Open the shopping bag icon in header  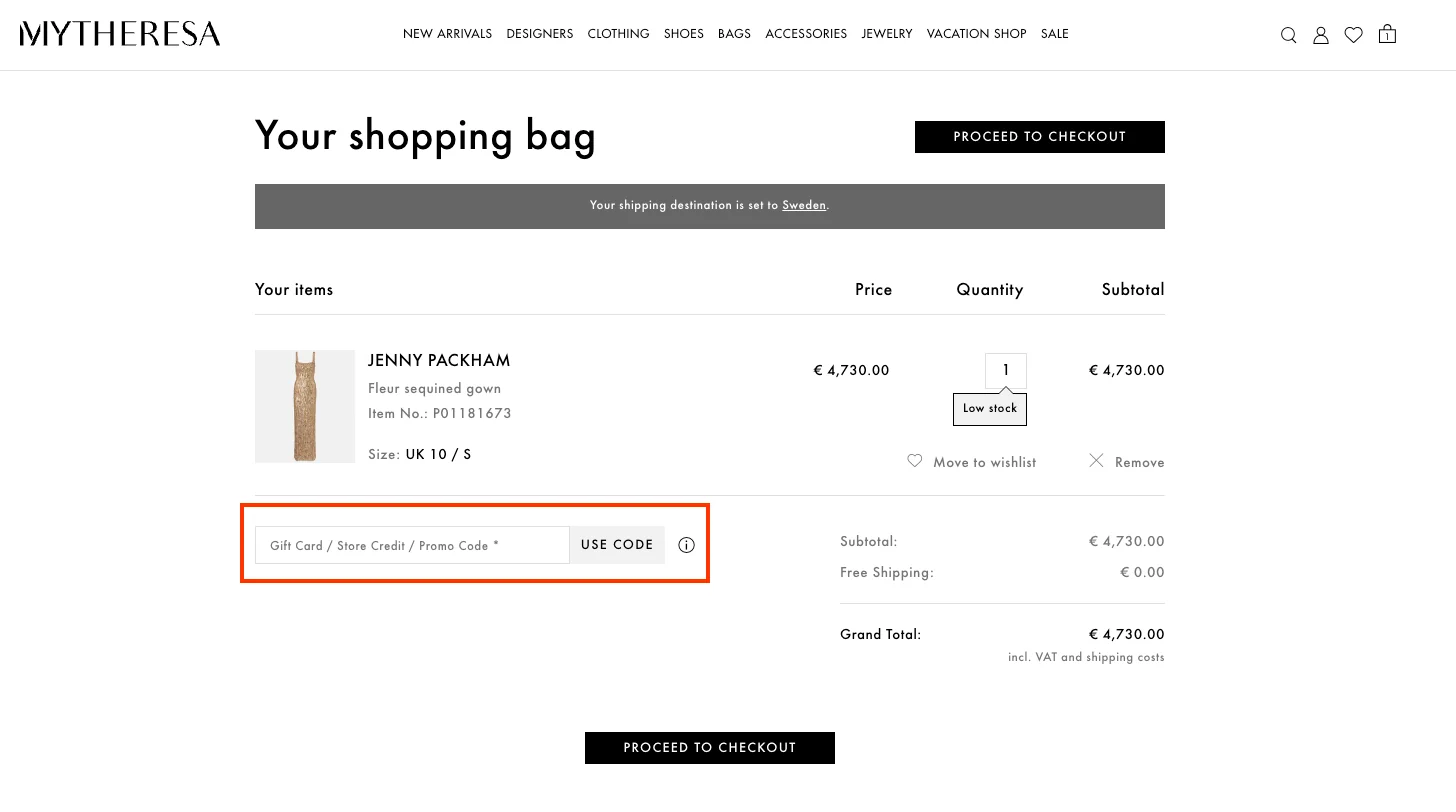(x=1387, y=34)
